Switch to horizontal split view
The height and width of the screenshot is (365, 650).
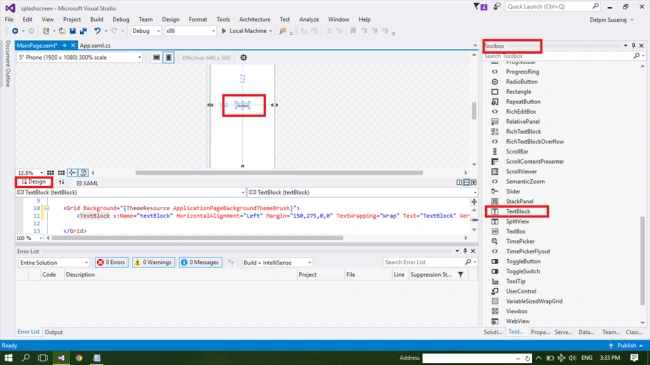click(466, 182)
